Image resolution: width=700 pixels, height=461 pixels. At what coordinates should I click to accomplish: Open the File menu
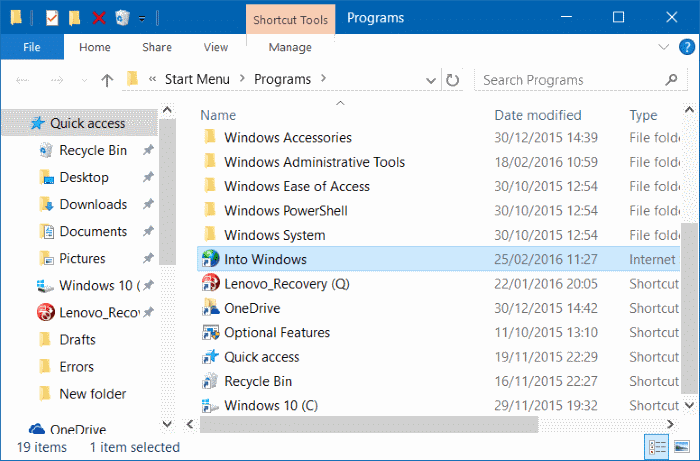pyautogui.click(x=32, y=47)
